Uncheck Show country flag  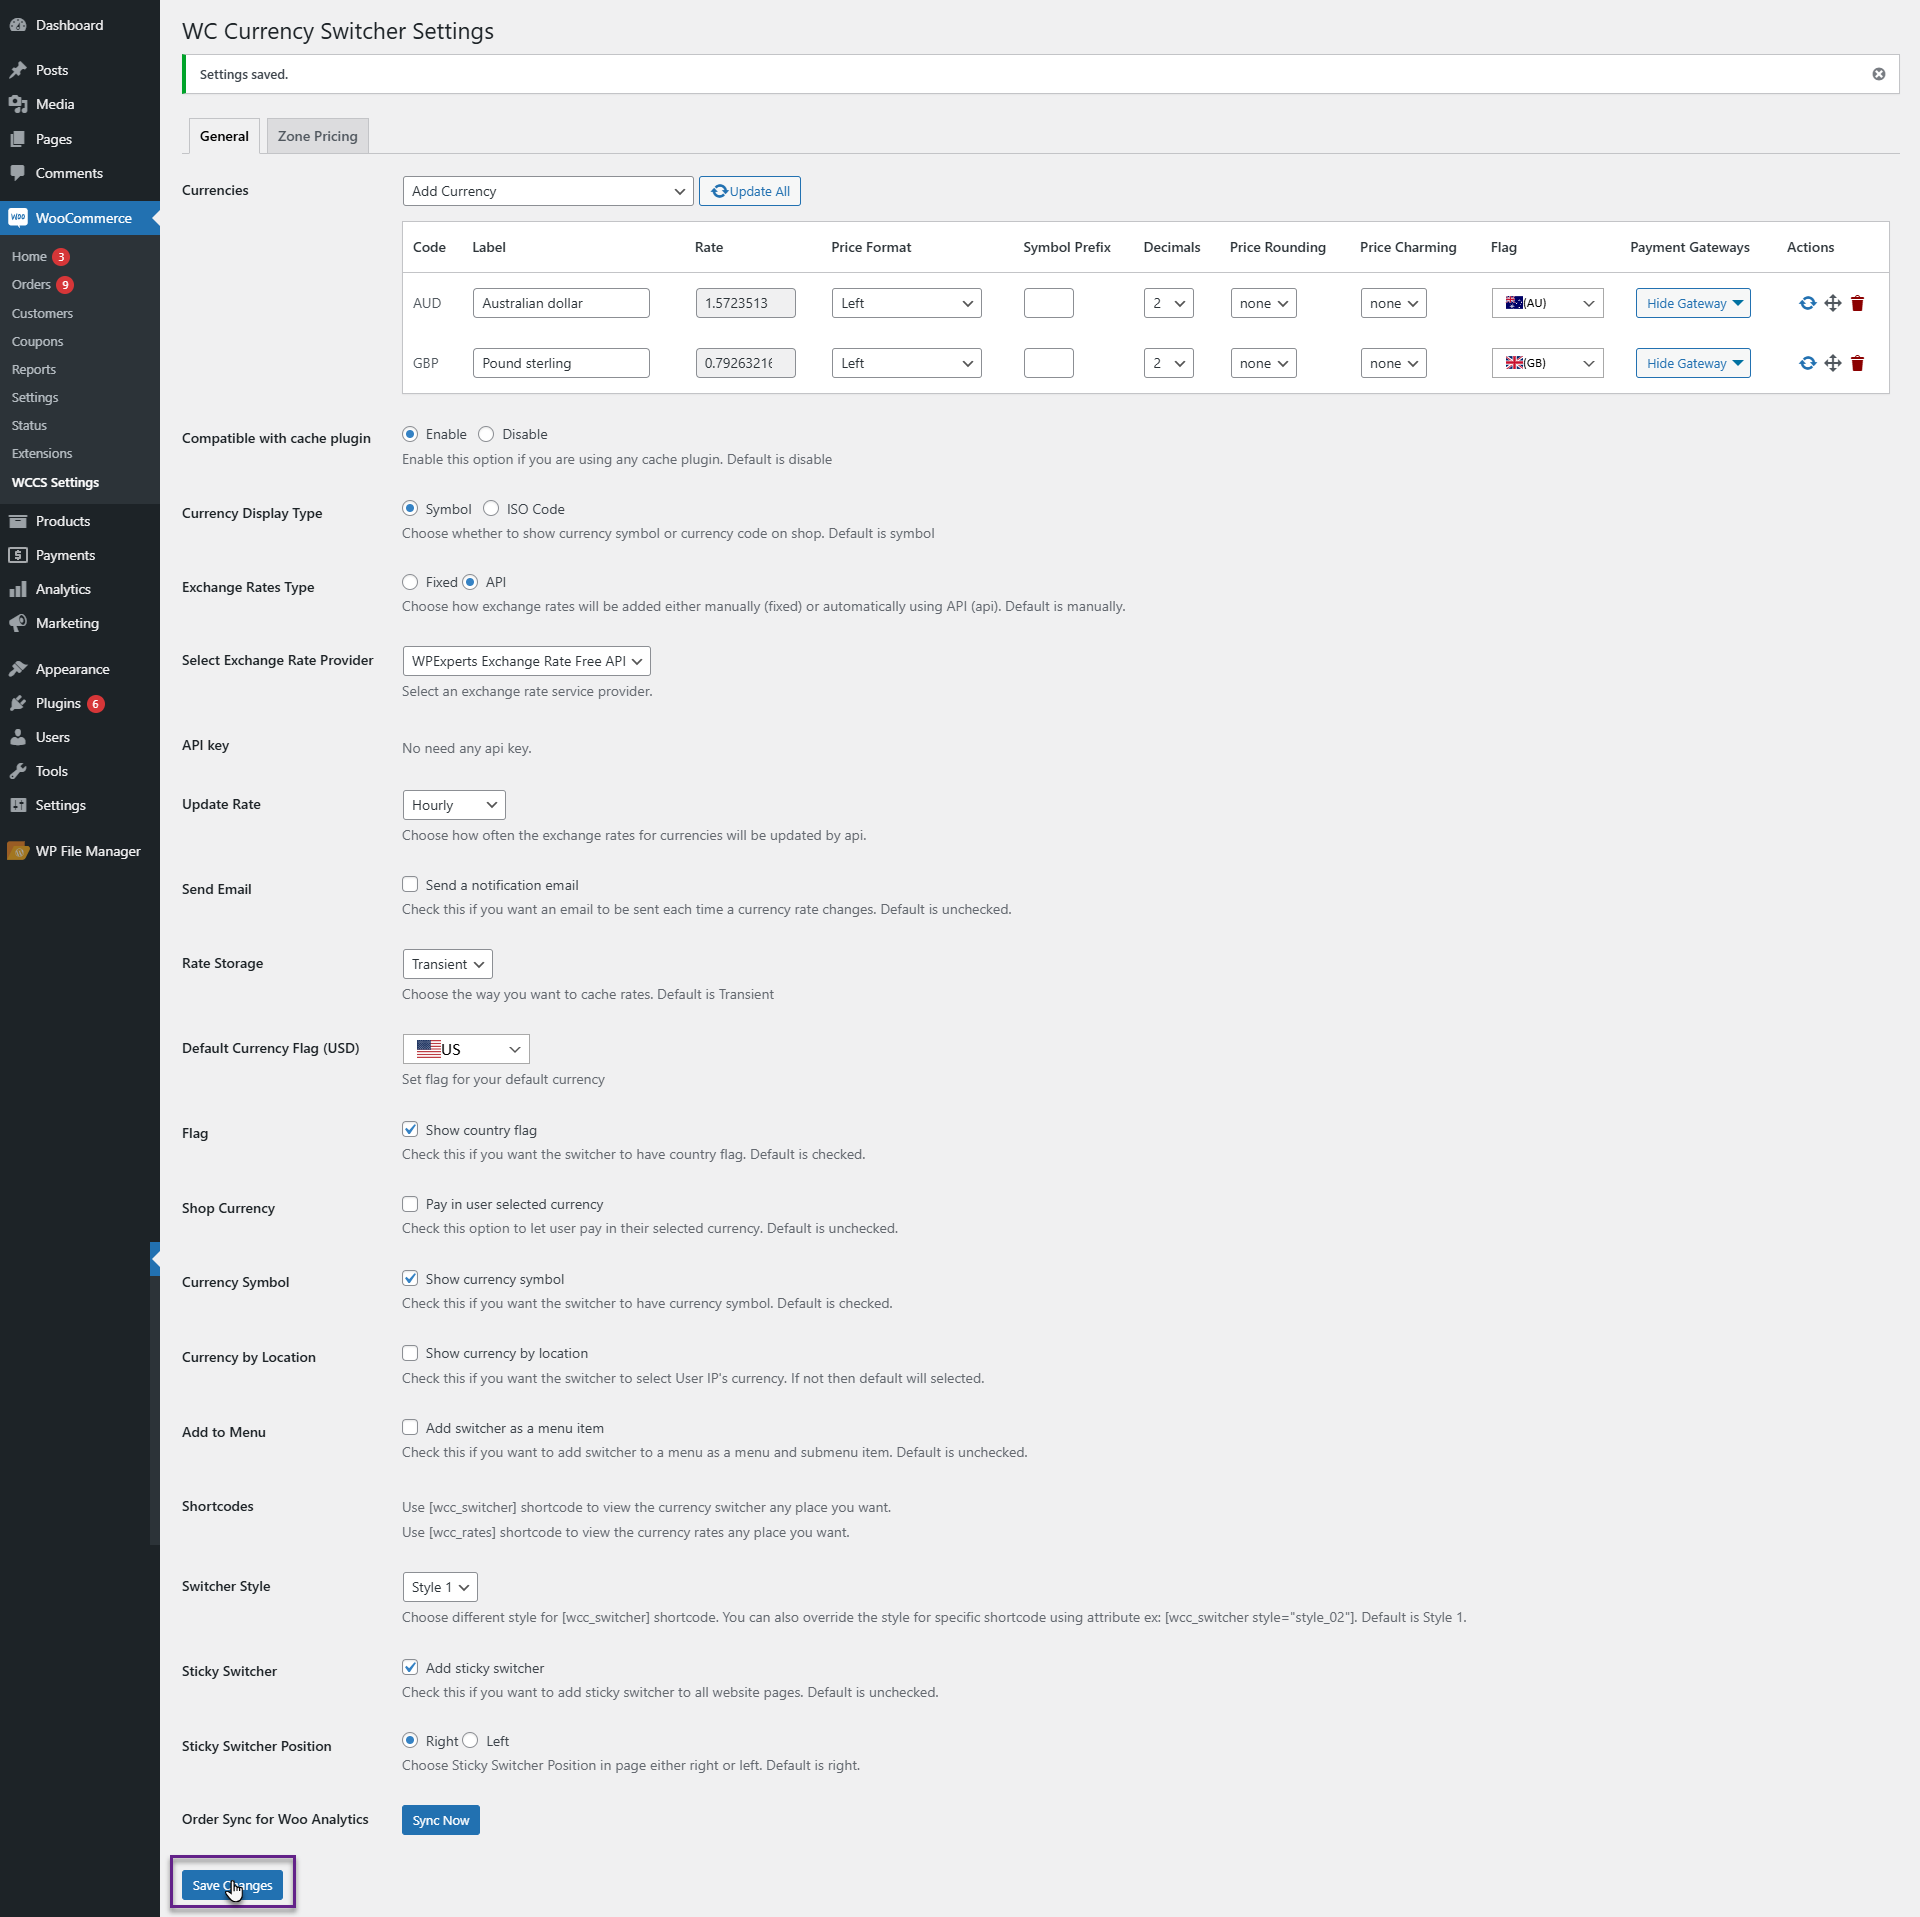pos(410,1129)
